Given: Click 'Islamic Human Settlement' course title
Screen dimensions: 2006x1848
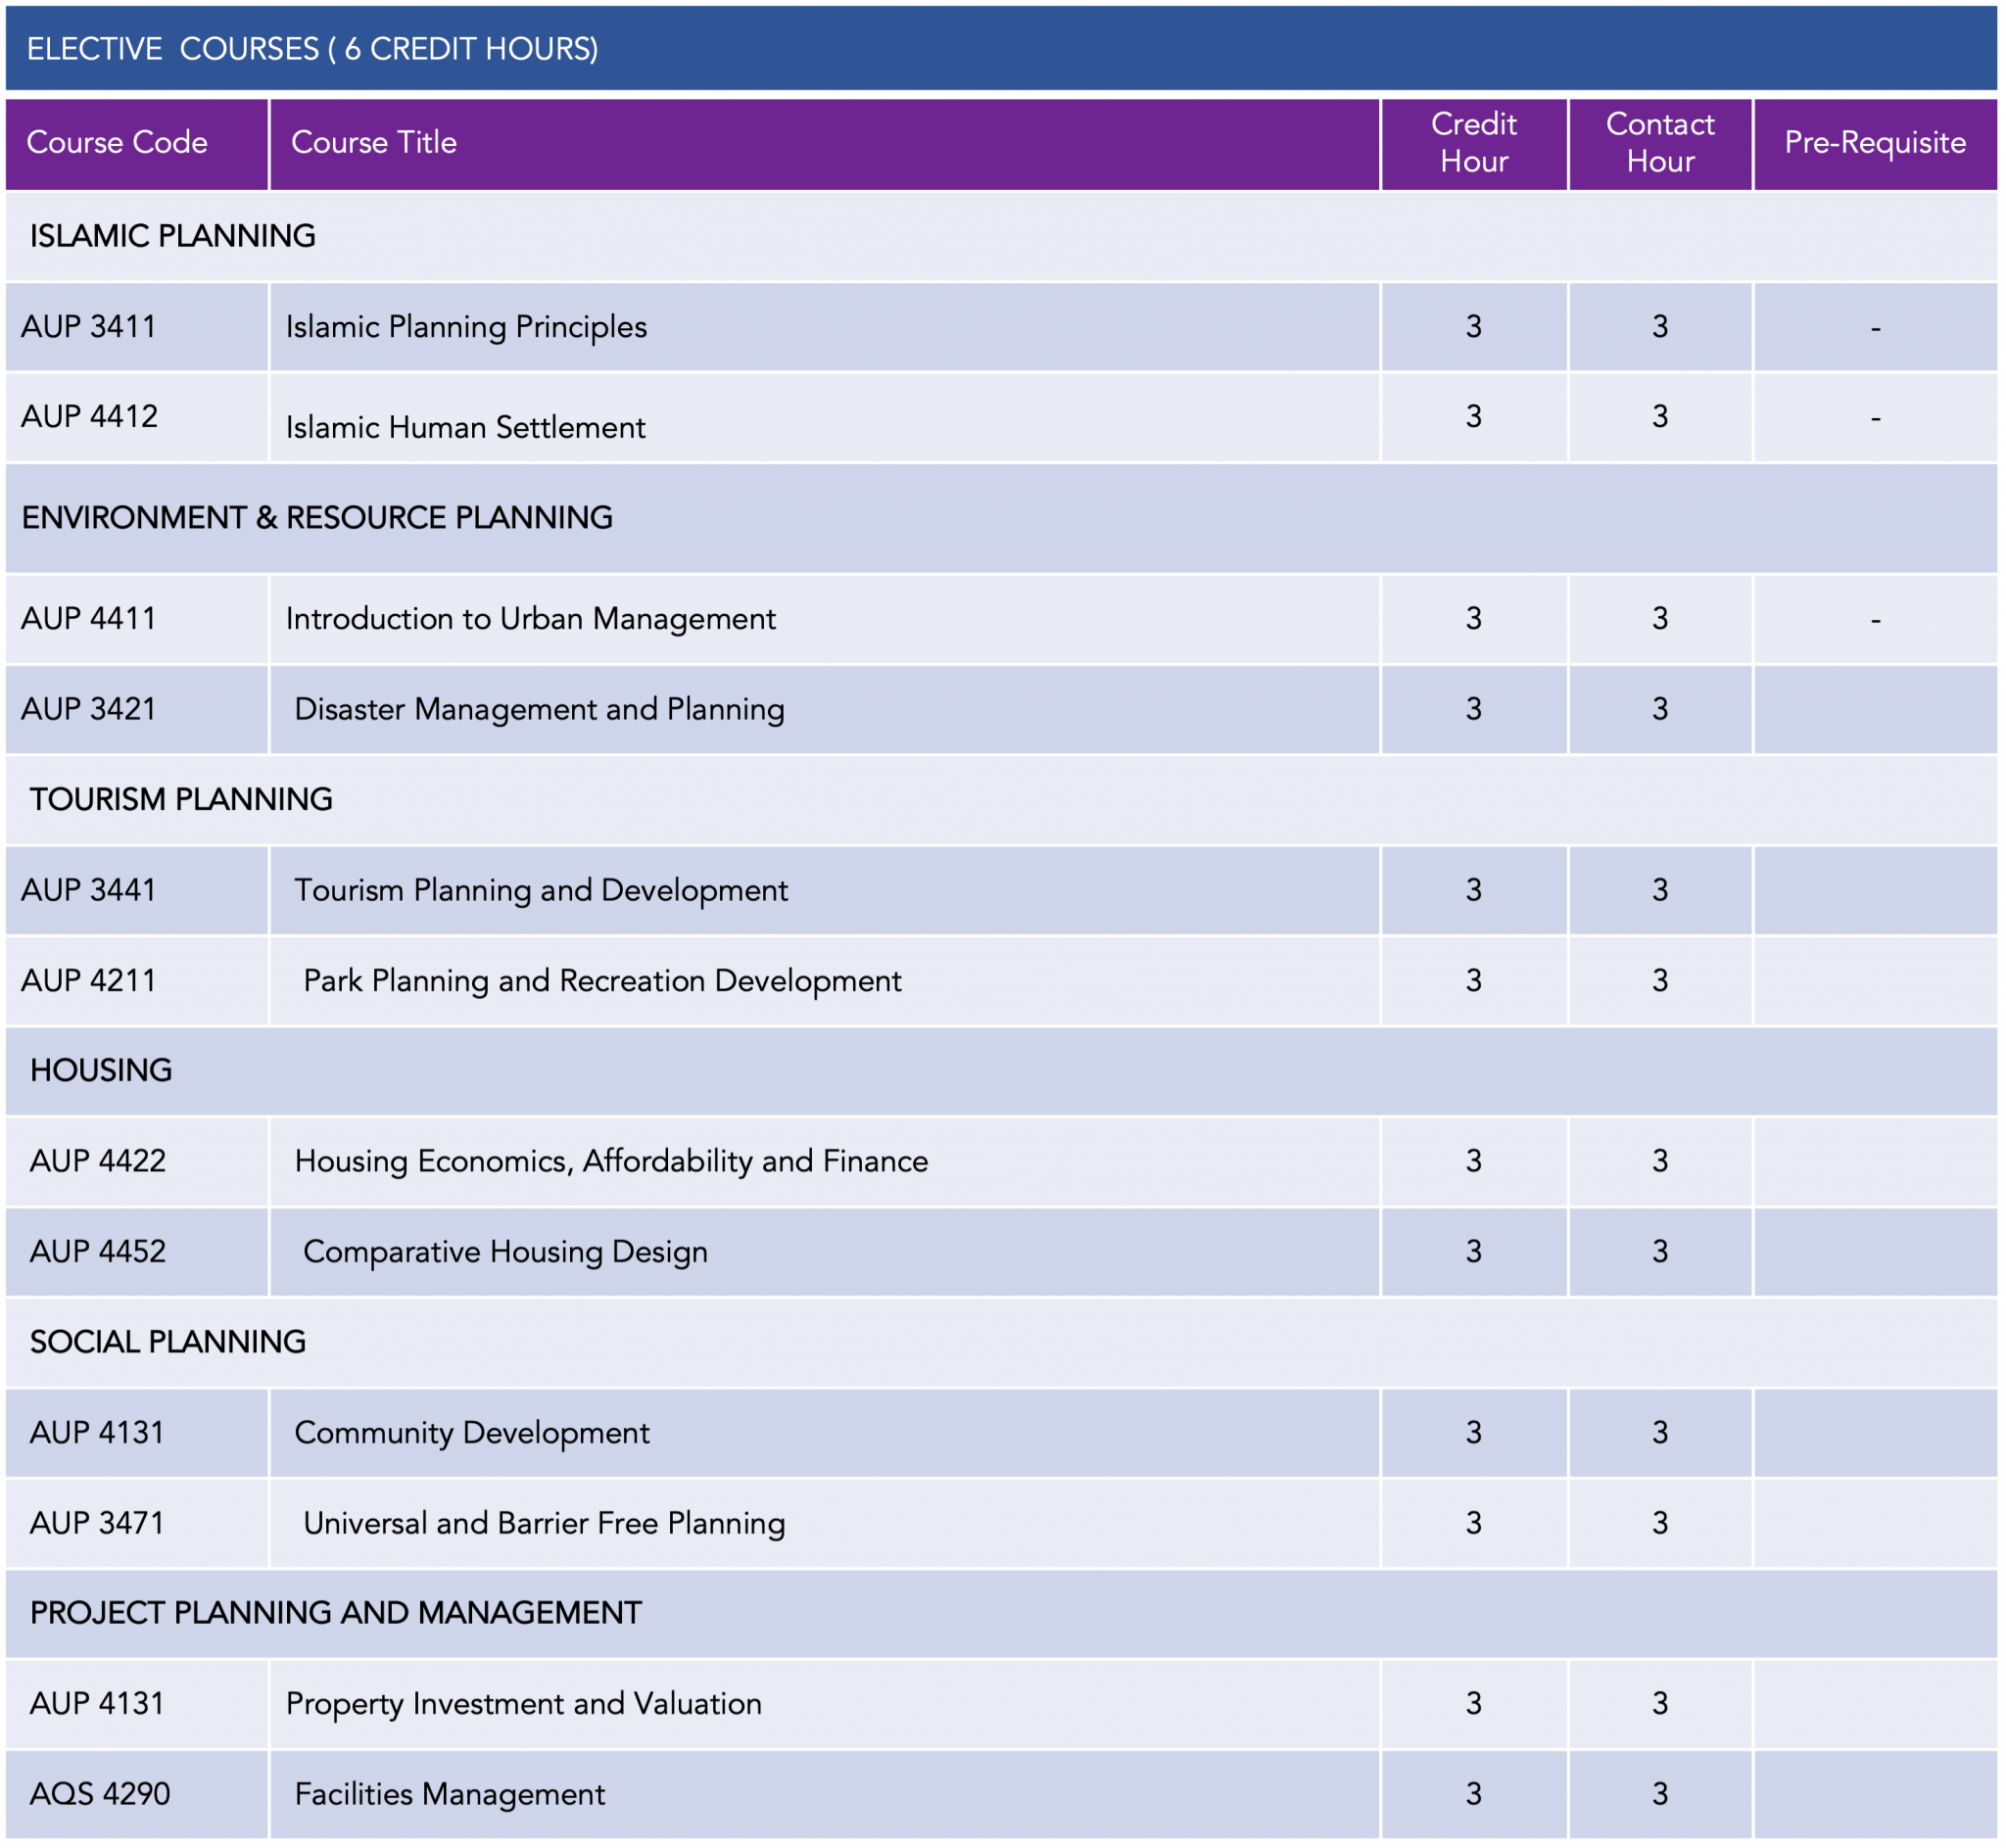Looking at the screenshot, I should pos(465,428).
